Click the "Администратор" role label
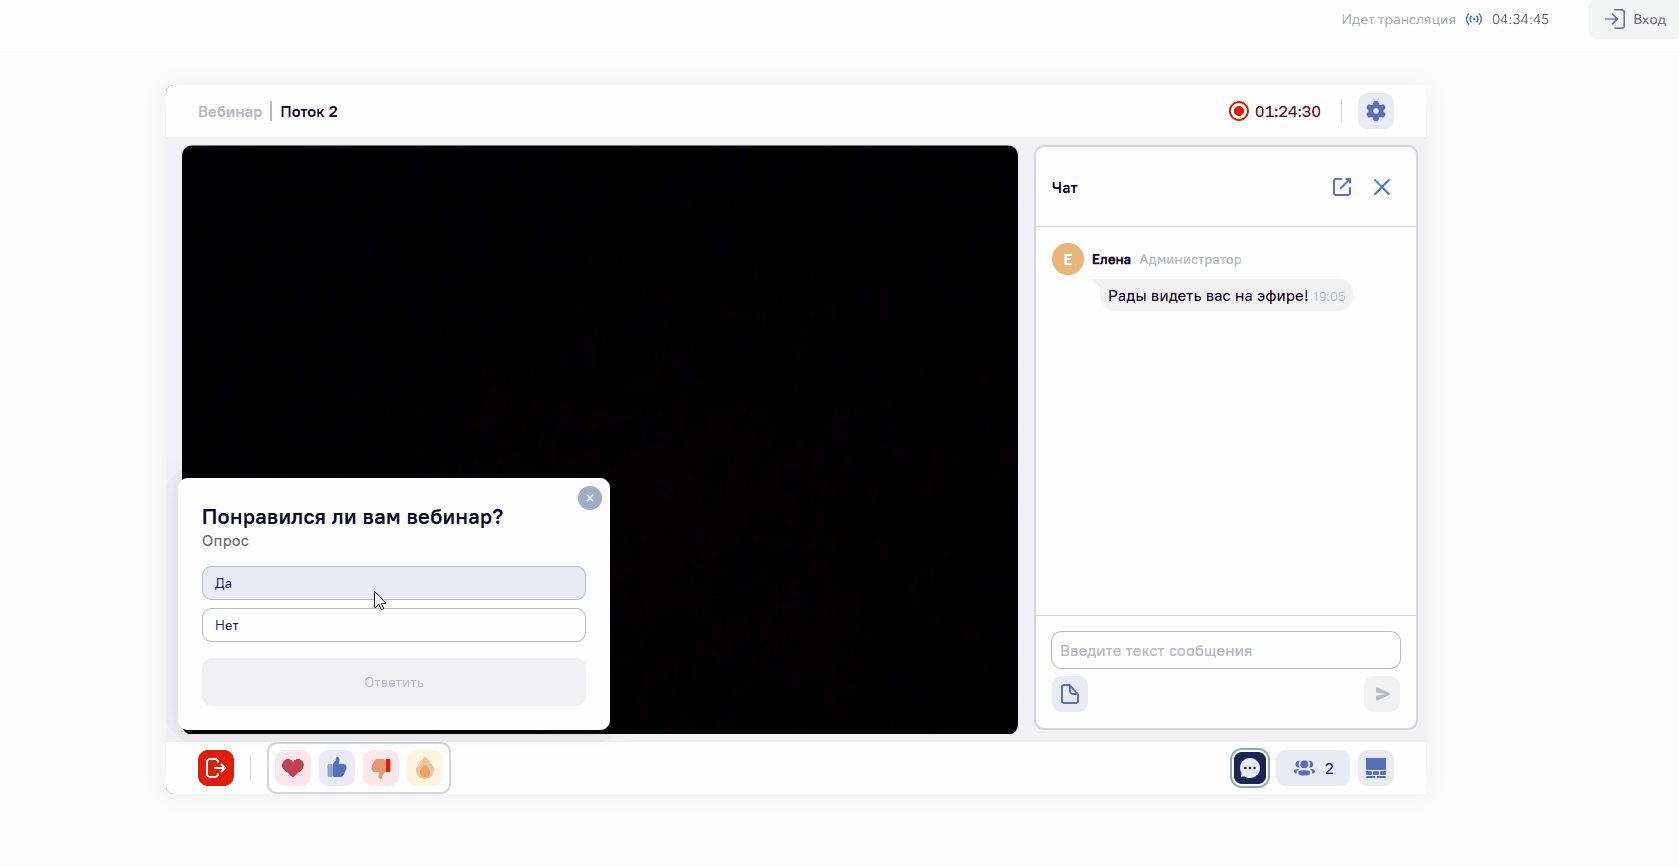Image resolution: width=1679 pixels, height=866 pixels. 1190,259
